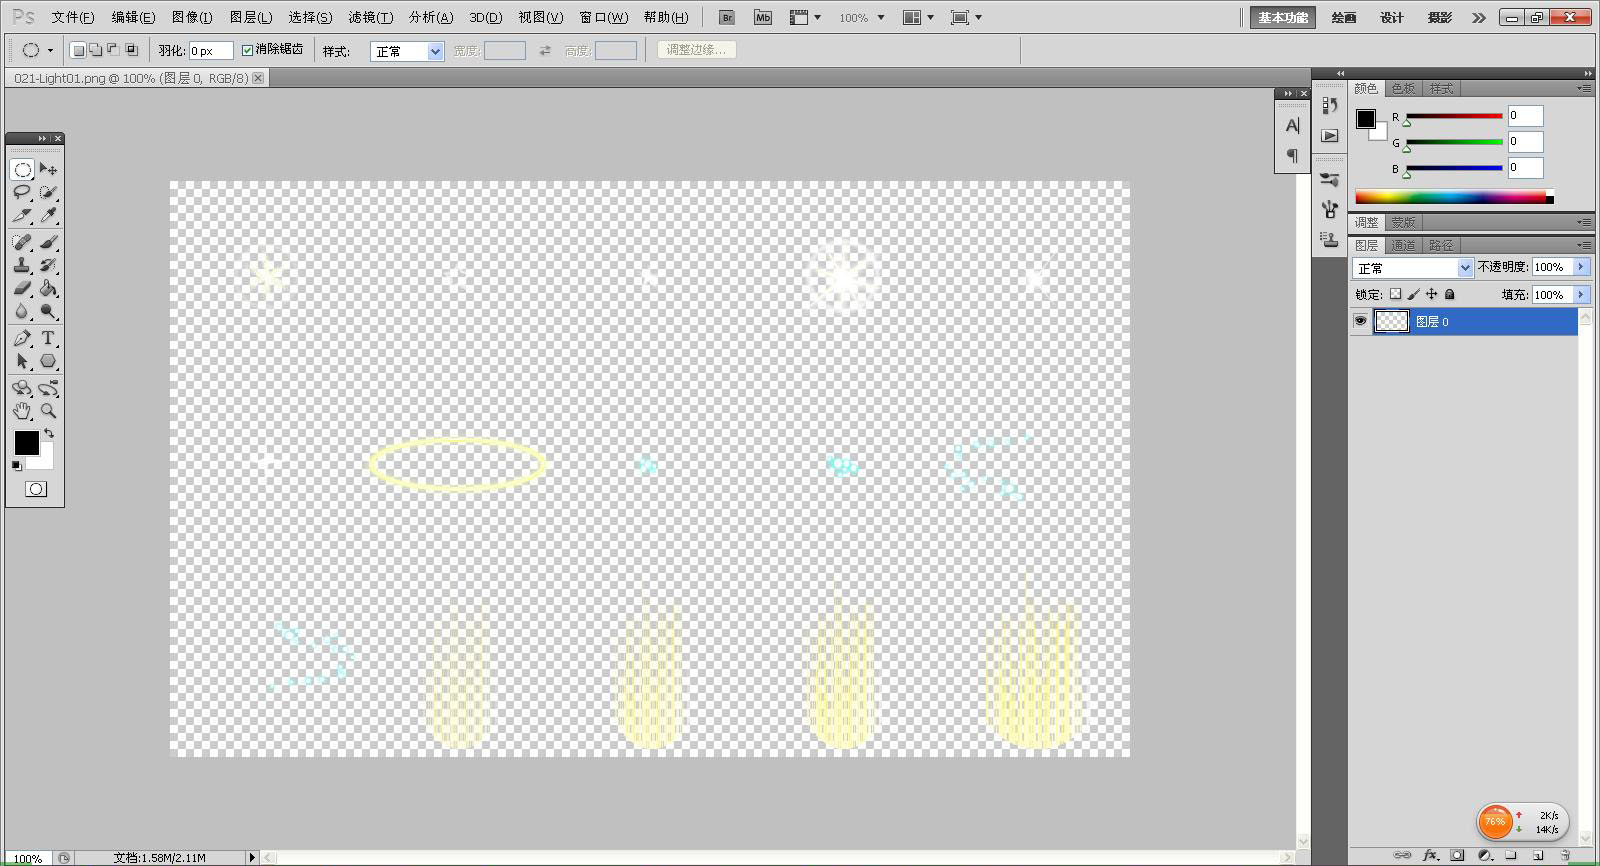Image resolution: width=1600 pixels, height=866 pixels.
Task: Switch to the 路径 paths tab
Action: pyautogui.click(x=1441, y=245)
